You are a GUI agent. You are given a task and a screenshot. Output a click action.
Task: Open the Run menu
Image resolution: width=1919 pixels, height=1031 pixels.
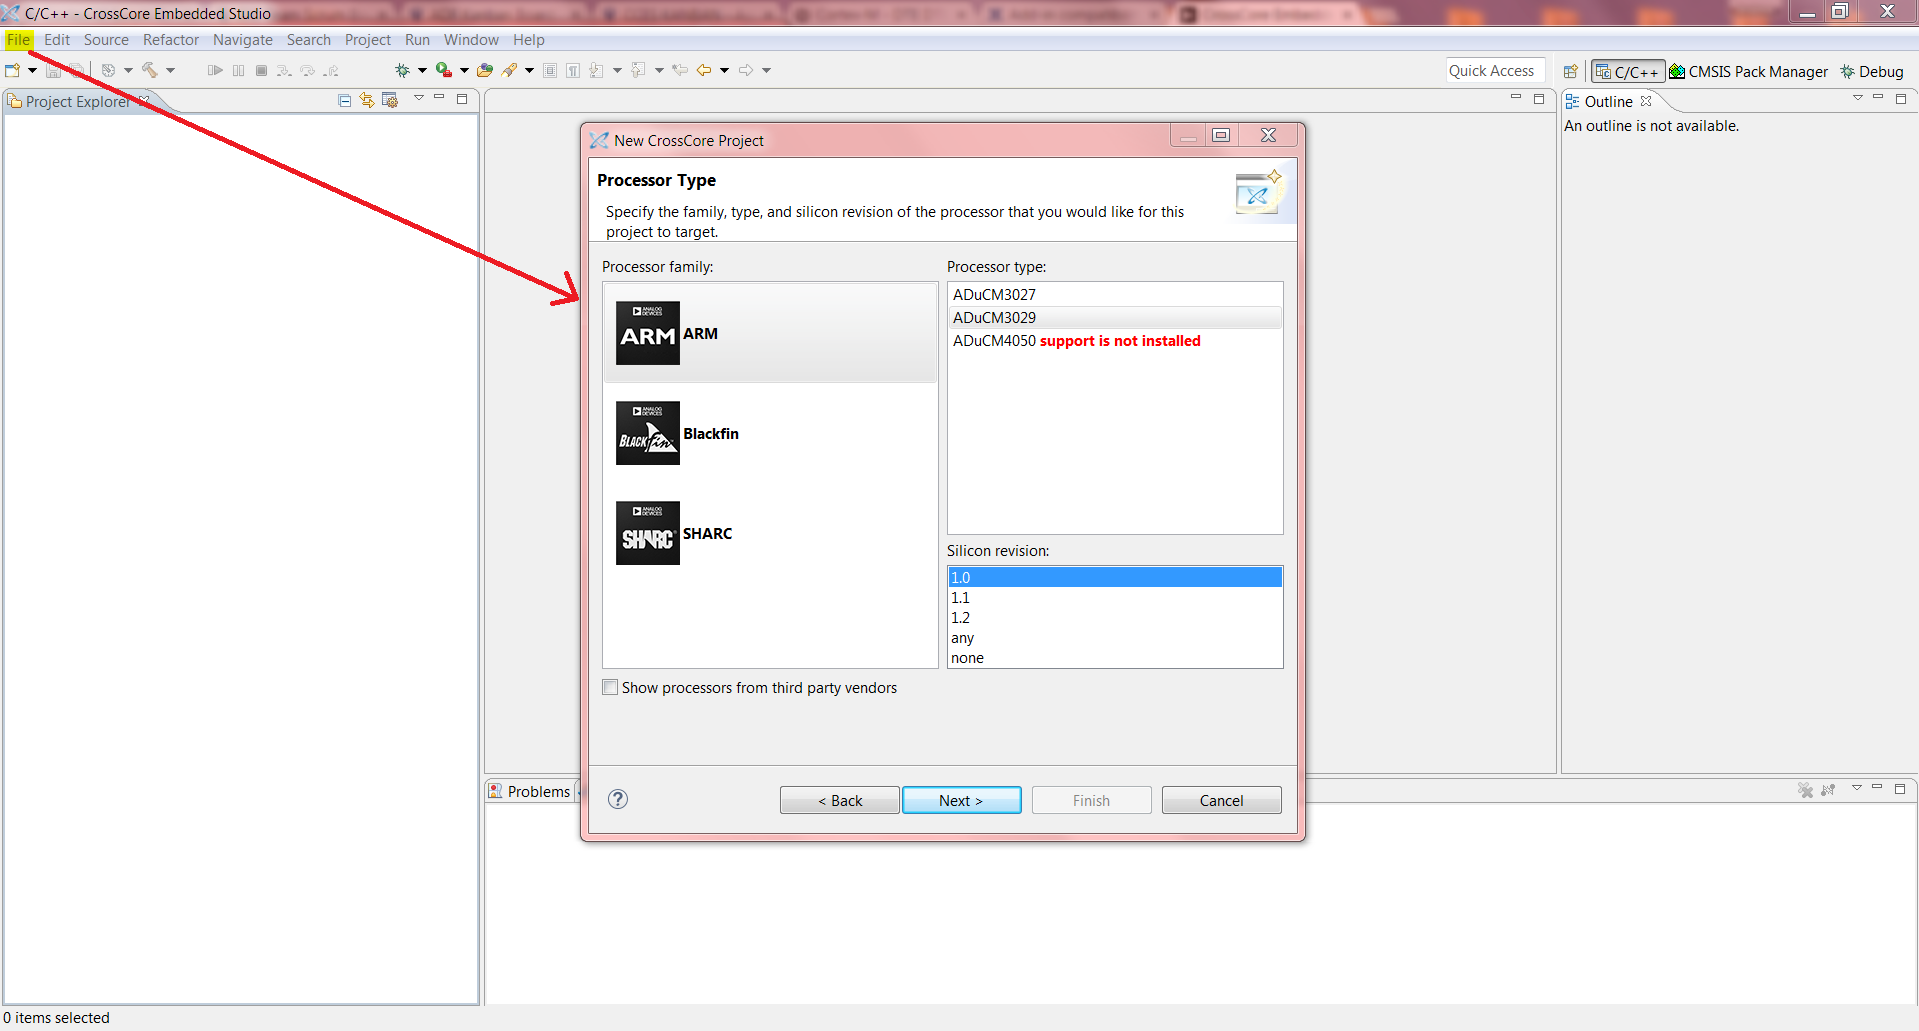417,40
